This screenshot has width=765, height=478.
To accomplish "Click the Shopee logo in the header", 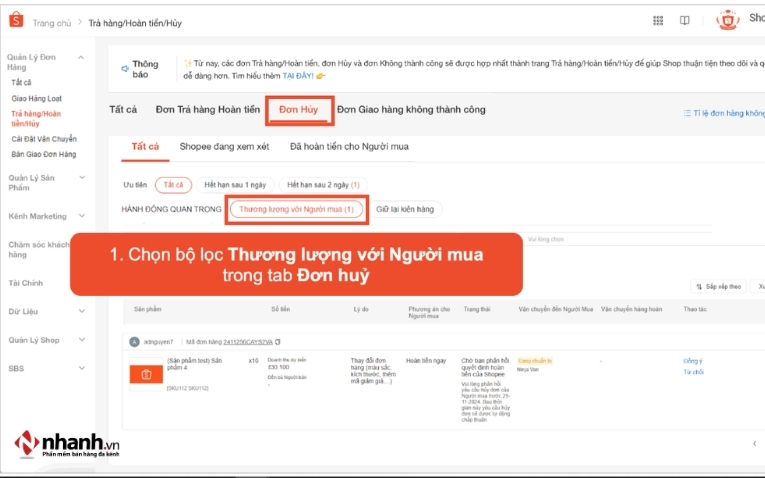I will [15, 20].
